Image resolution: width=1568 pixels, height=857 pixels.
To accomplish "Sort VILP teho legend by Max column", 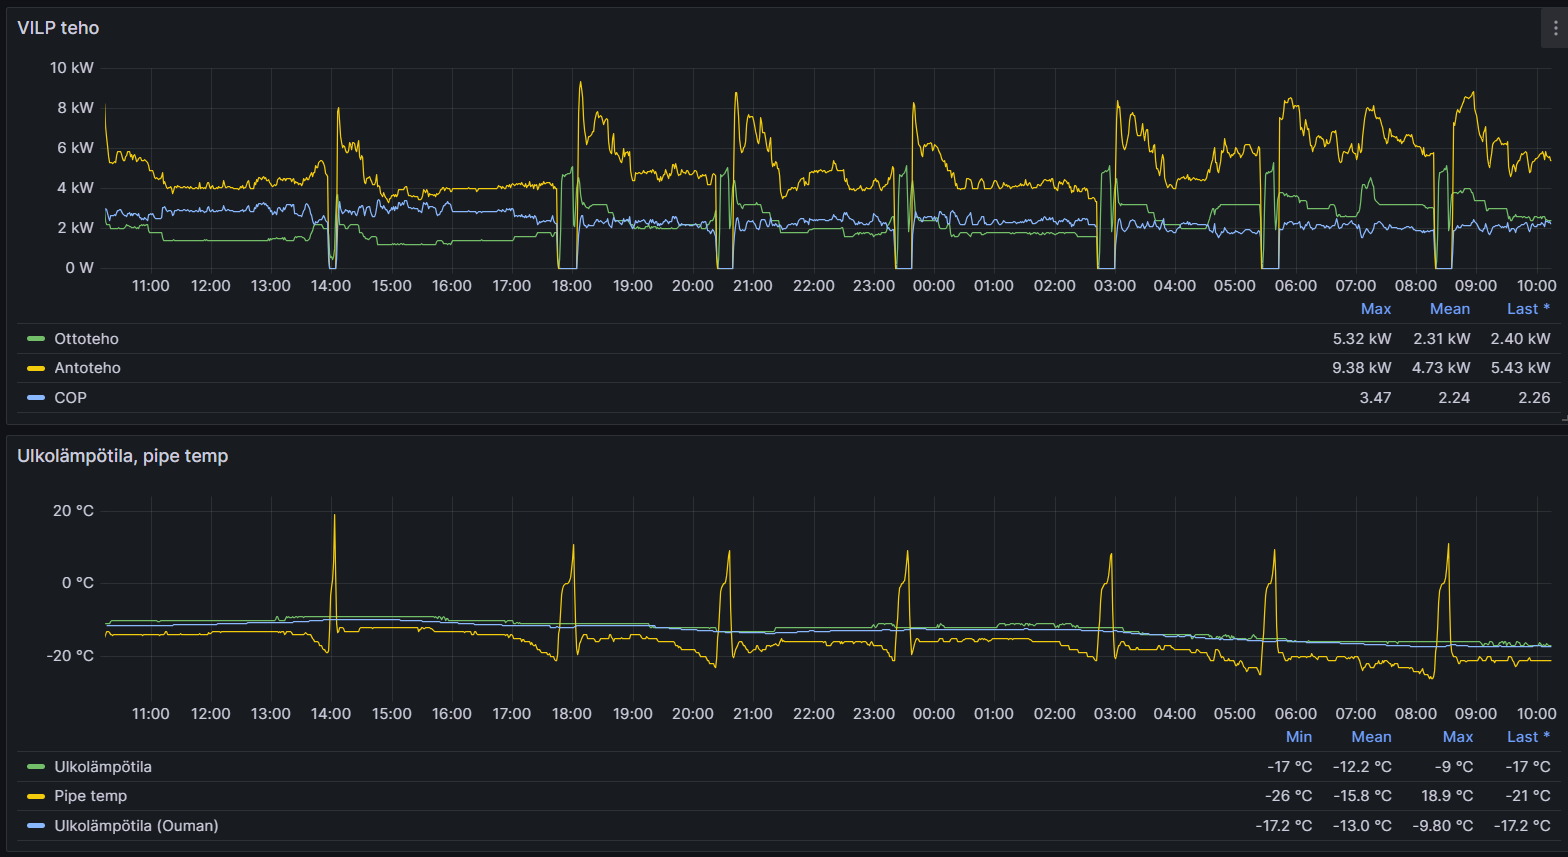I will coord(1375,309).
